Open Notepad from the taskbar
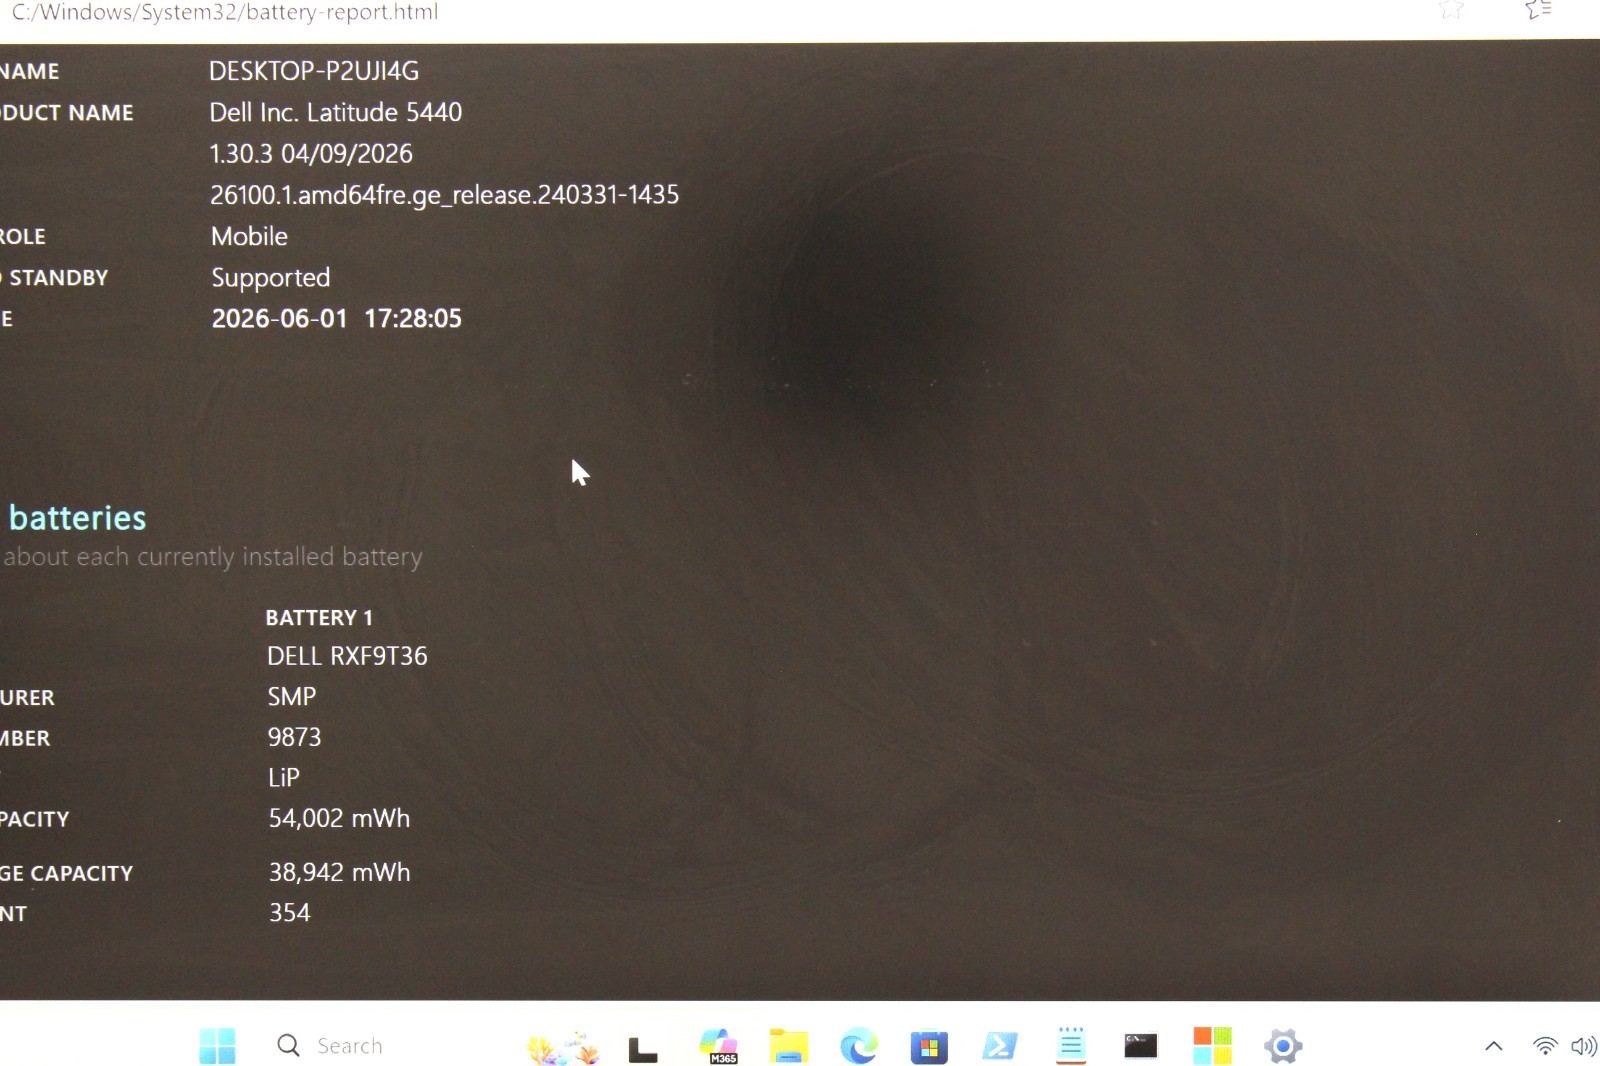 1071,1046
